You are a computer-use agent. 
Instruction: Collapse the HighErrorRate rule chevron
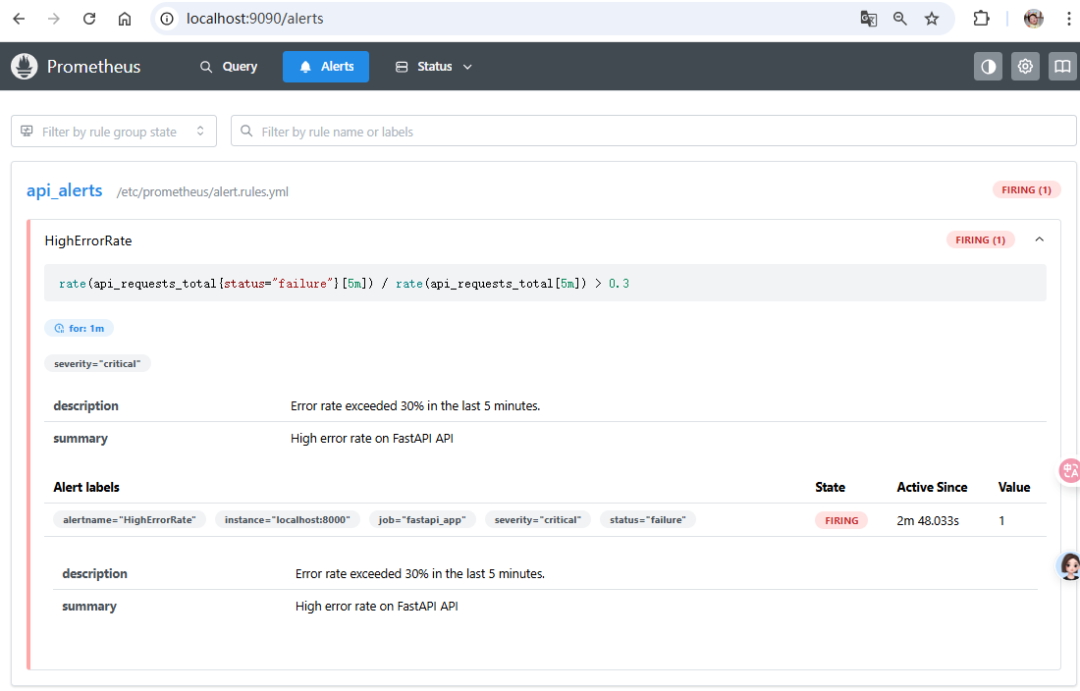point(1039,240)
